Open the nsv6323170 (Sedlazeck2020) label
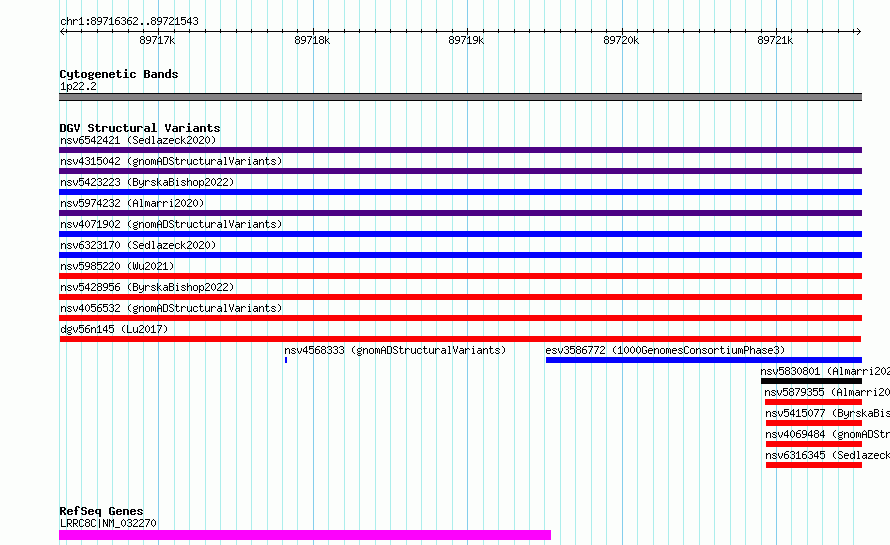This screenshot has width=890, height=545. [x=138, y=245]
